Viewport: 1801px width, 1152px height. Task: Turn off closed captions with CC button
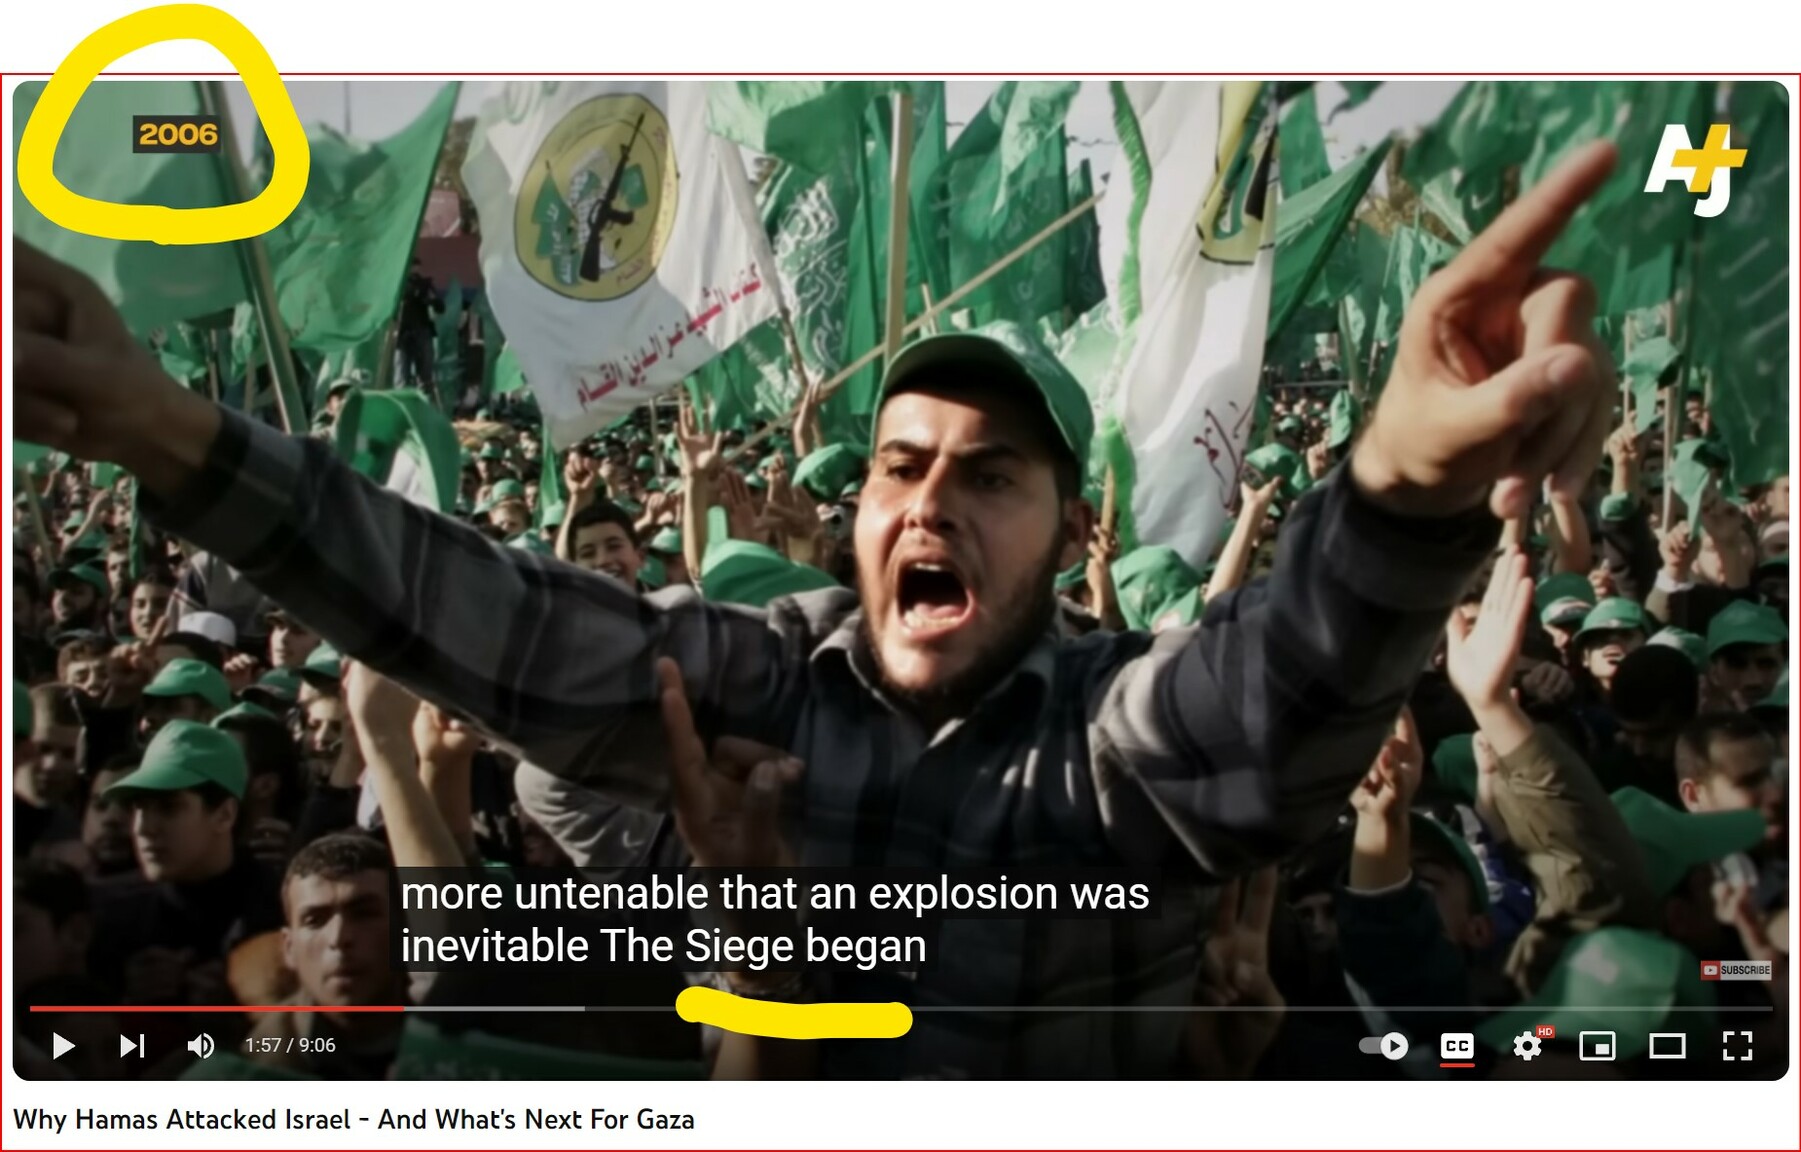tap(1457, 1046)
